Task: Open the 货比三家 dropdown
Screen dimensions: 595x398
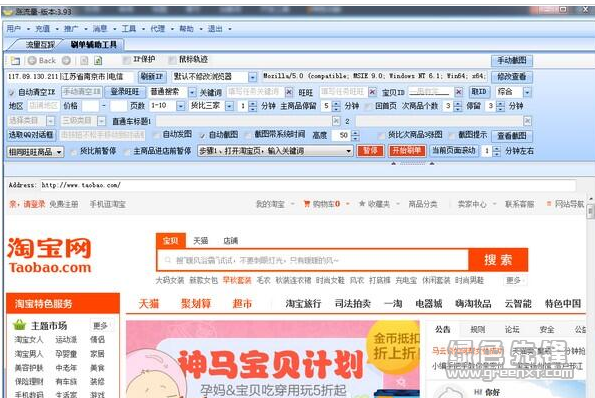Action: click(x=230, y=106)
